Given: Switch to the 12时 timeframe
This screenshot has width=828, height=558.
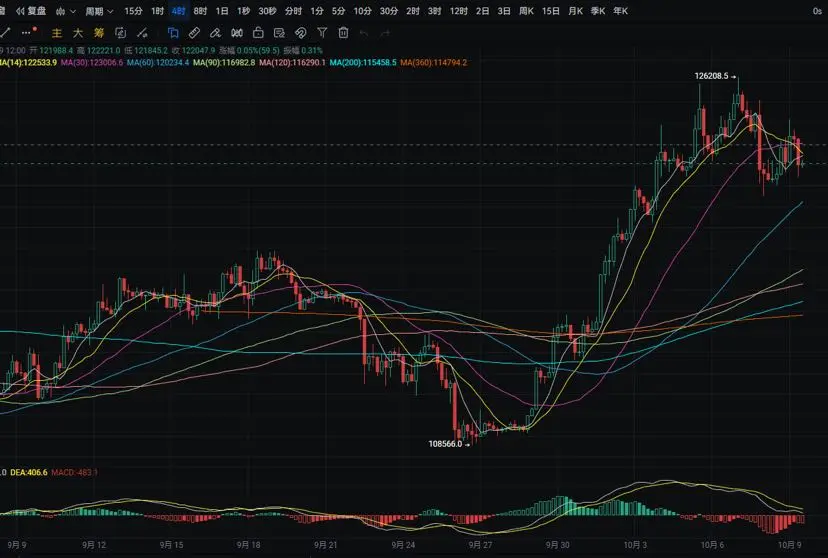Looking at the screenshot, I should (458, 11).
